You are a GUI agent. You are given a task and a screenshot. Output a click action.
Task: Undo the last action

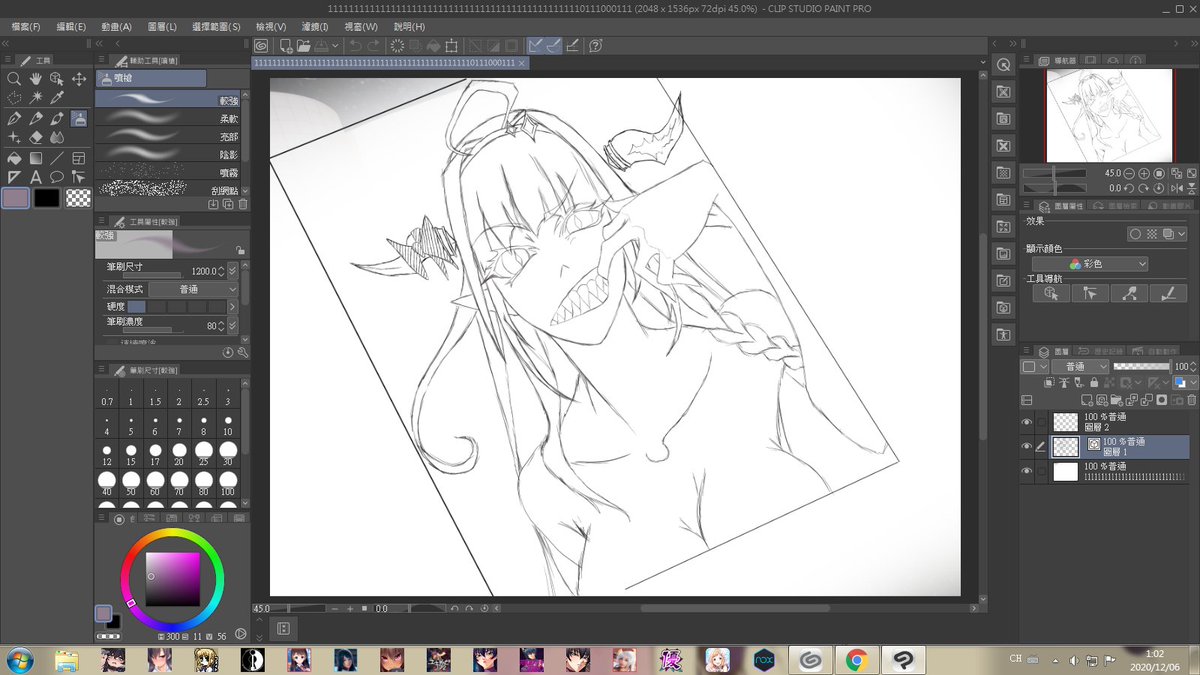(x=354, y=45)
